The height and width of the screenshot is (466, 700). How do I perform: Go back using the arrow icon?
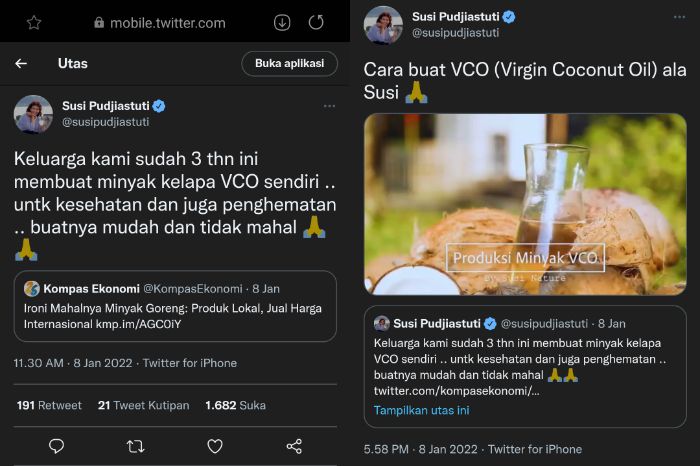21,63
